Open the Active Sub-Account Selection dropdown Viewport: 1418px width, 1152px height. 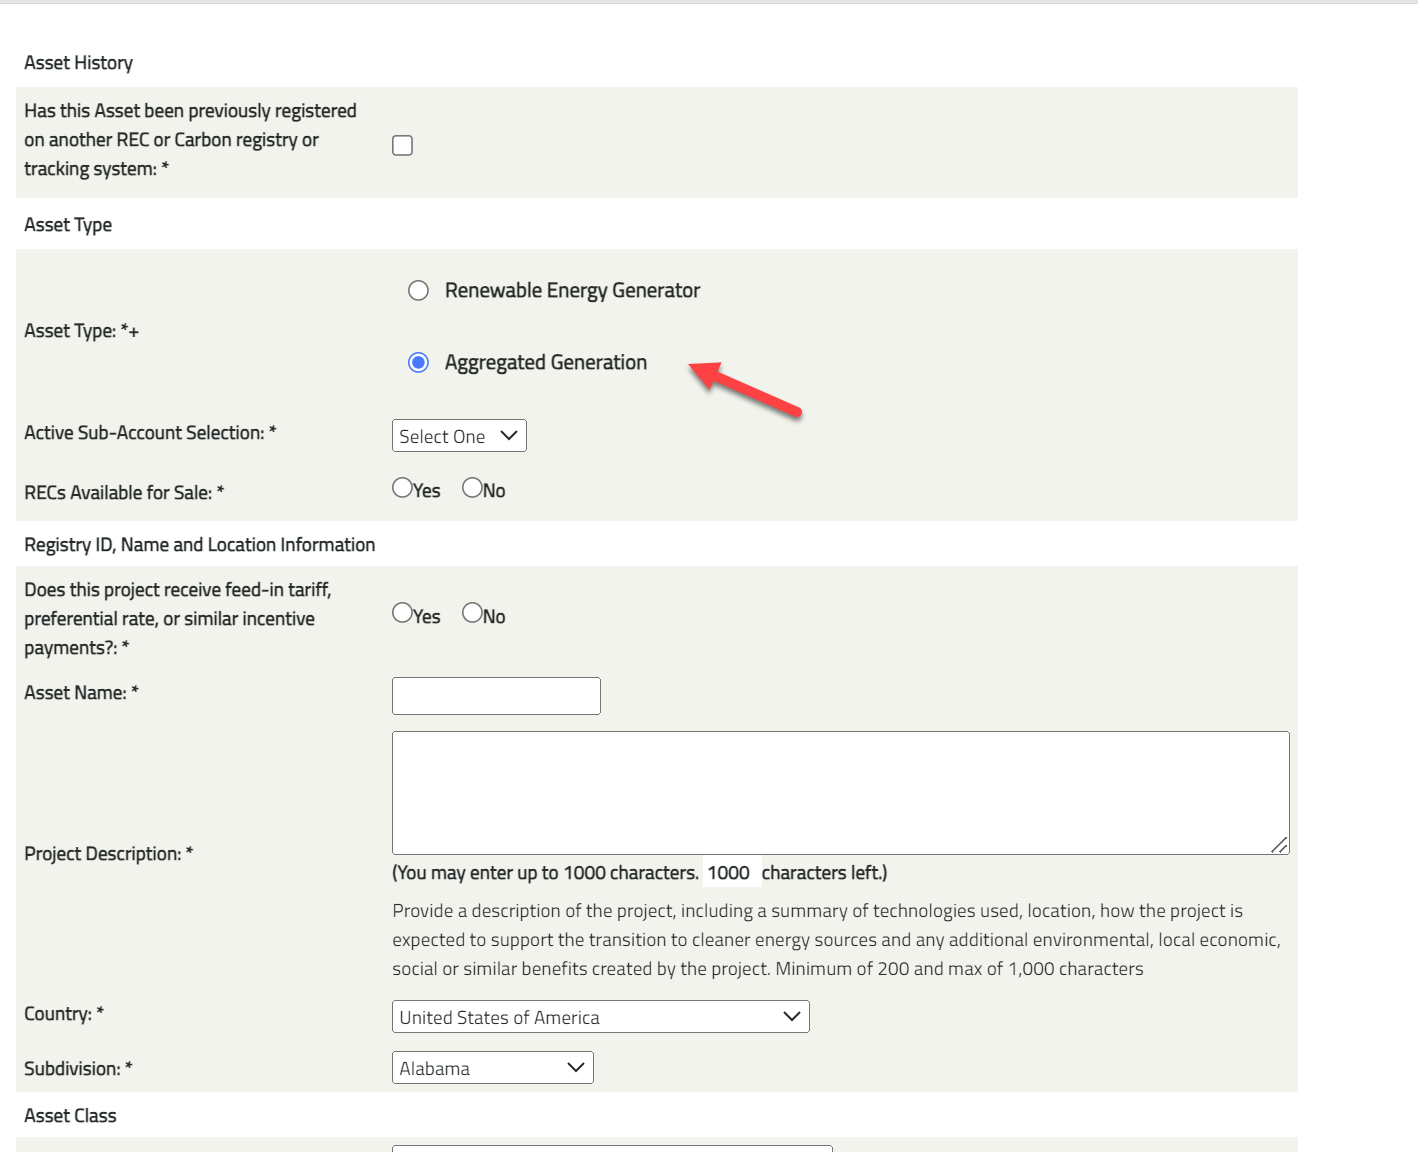click(x=459, y=435)
